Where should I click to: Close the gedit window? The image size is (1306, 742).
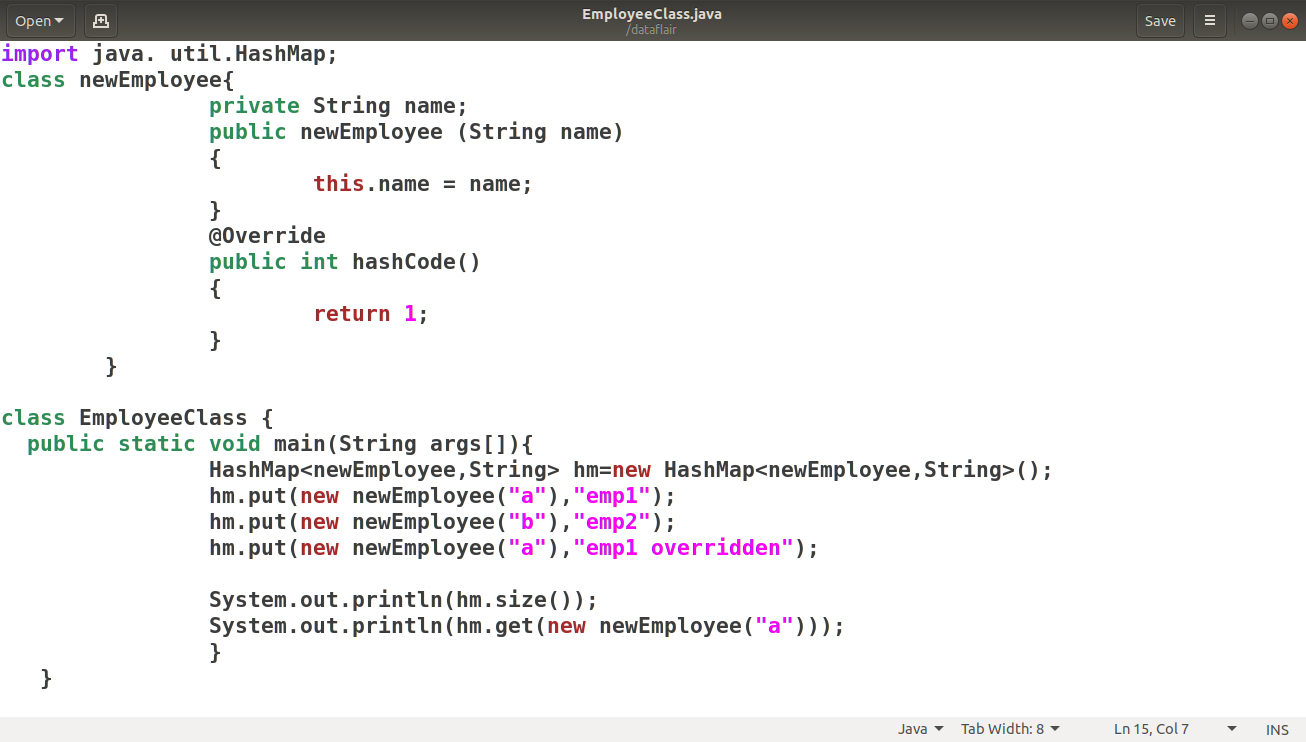click(x=1290, y=20)
